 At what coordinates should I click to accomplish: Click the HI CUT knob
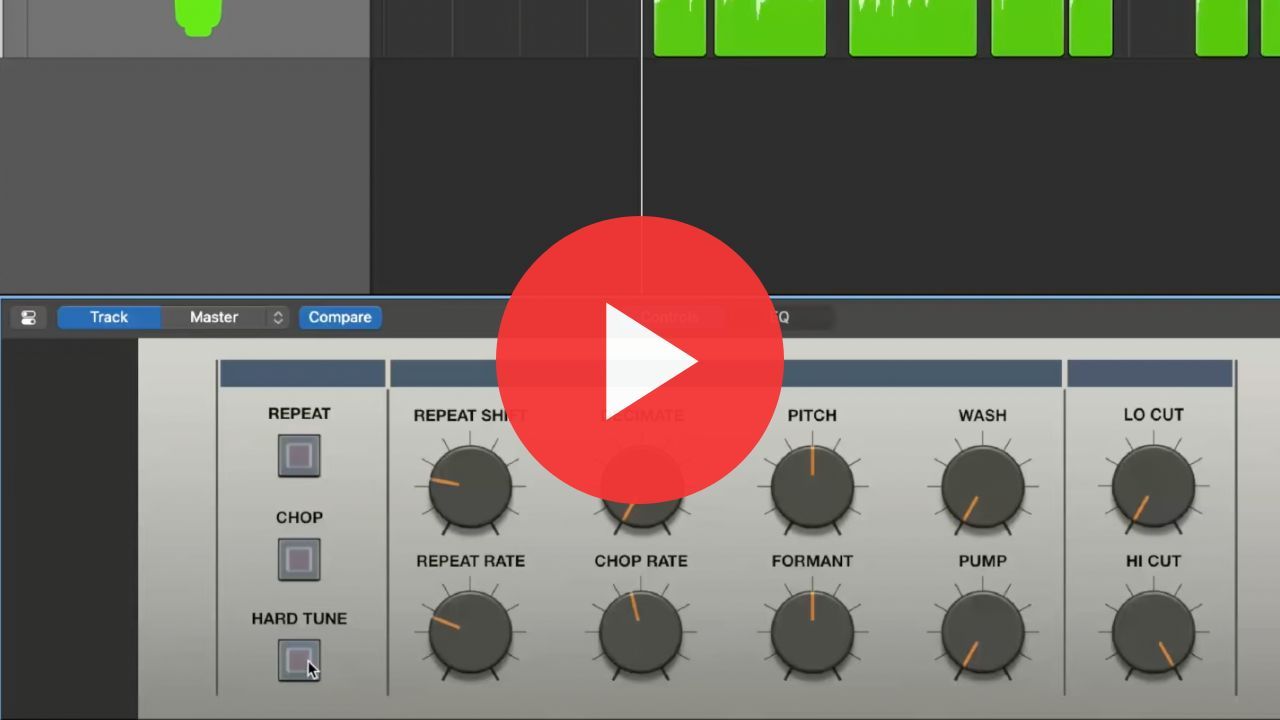(1153, 632)
